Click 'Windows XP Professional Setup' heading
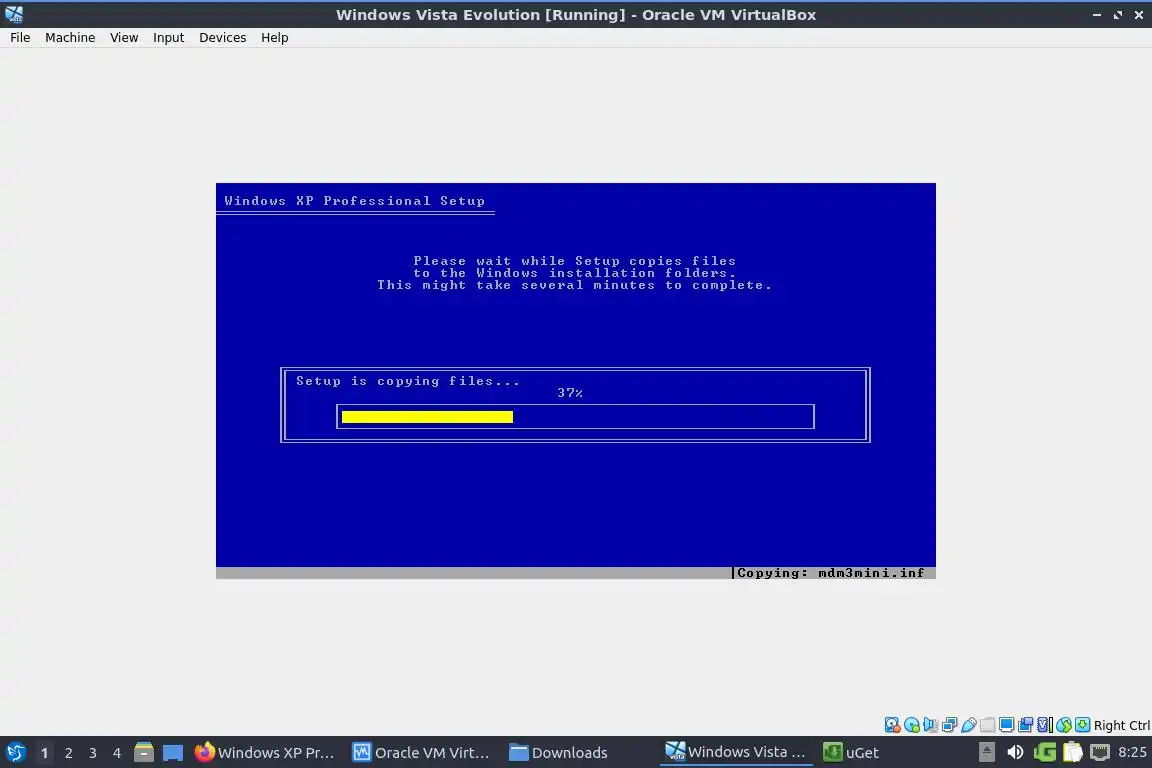The image size is (1152, 768). coord(355,201)
